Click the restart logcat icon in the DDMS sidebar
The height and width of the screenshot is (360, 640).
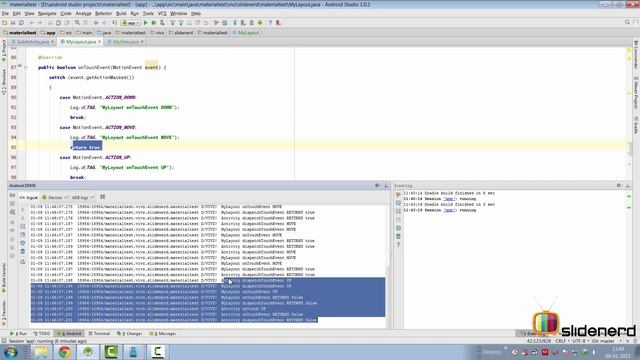[x=22, y=262]
